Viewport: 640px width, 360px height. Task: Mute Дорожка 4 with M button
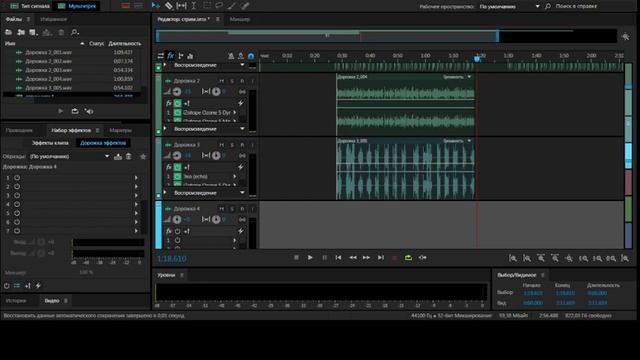pyautogui.click(x=222, y=209)
